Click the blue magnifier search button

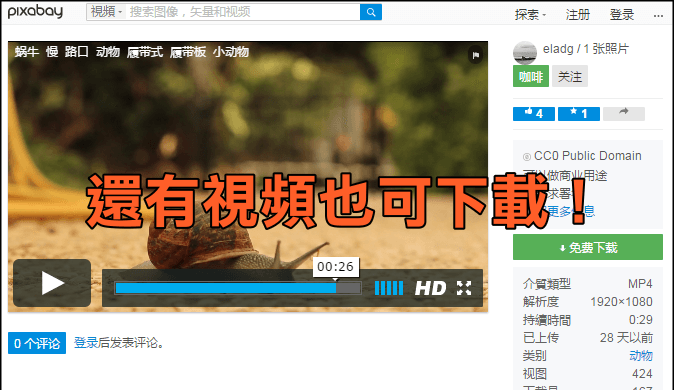[371, 12]
